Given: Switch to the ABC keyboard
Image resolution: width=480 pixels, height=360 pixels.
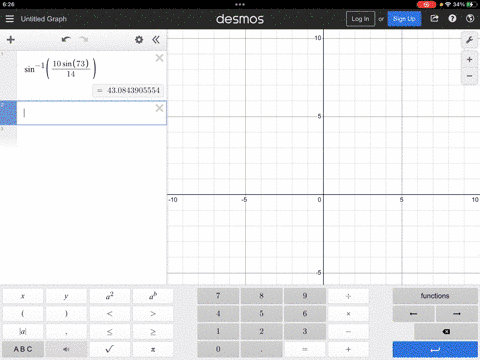Looking at the screenshot, I should click(x=23, y=349).
